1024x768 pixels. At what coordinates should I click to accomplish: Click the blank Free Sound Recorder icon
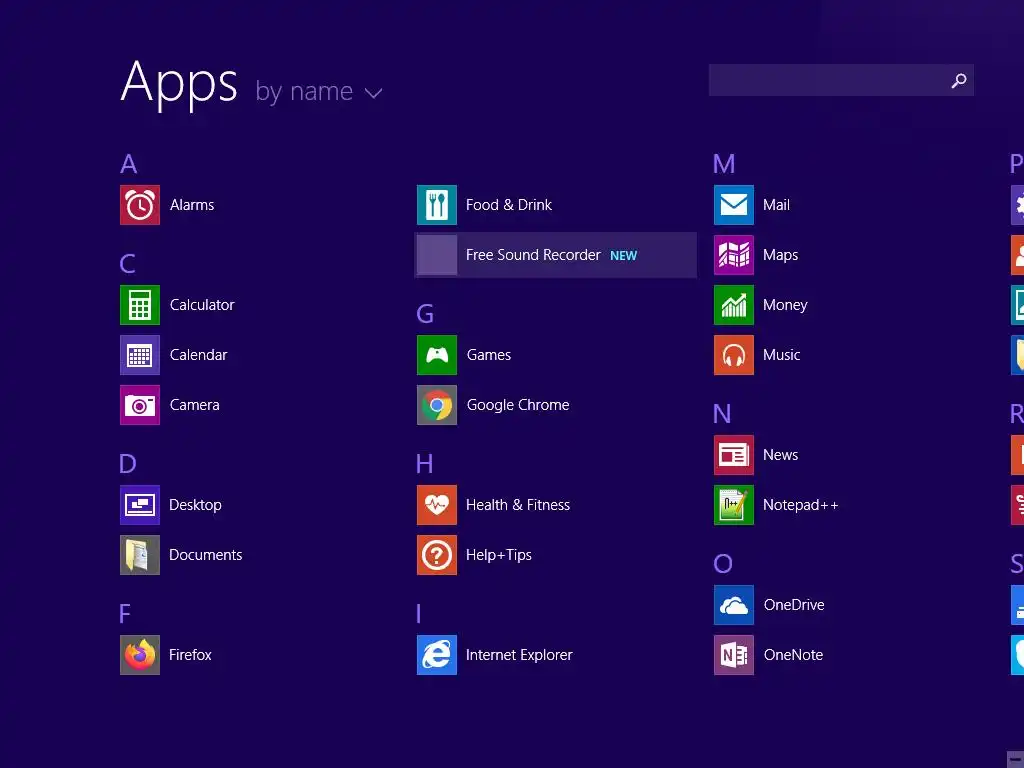click(x=437, y=255)
